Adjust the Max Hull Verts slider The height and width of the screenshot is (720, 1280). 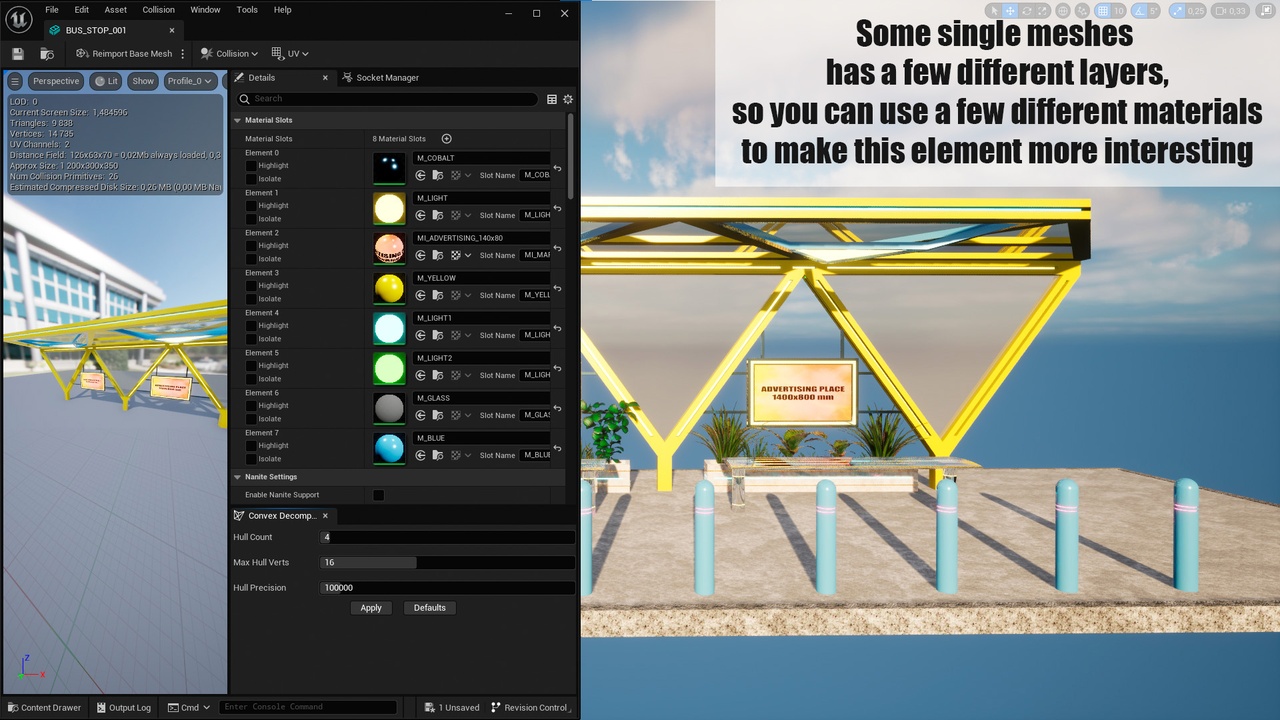coord(447,562)
